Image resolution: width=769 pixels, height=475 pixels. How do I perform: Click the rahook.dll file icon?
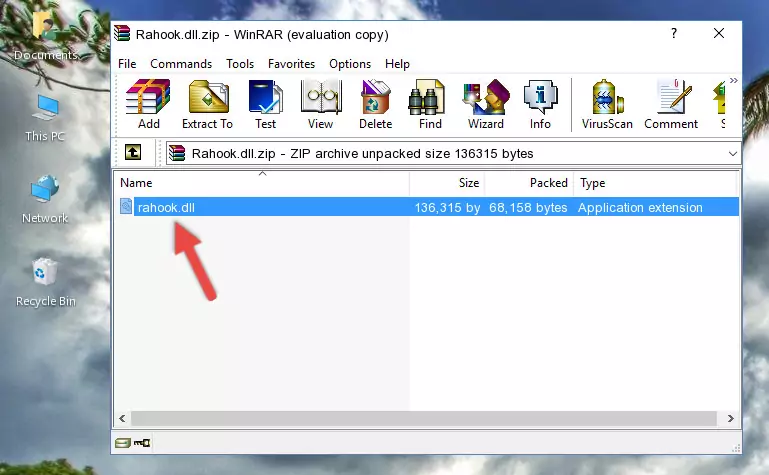pos(126,206)
